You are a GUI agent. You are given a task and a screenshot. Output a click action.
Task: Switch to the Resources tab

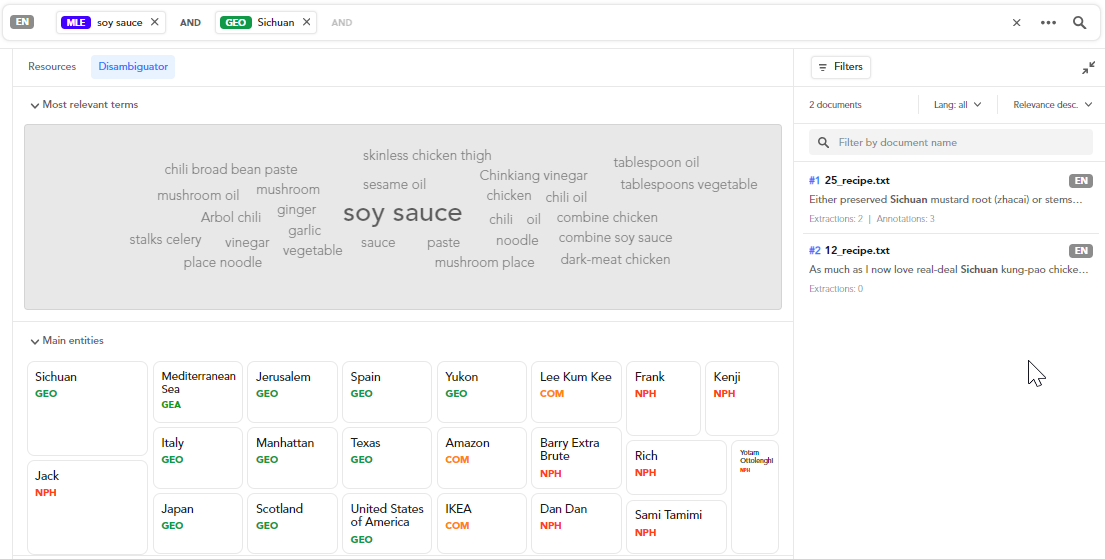coord(52,67)
